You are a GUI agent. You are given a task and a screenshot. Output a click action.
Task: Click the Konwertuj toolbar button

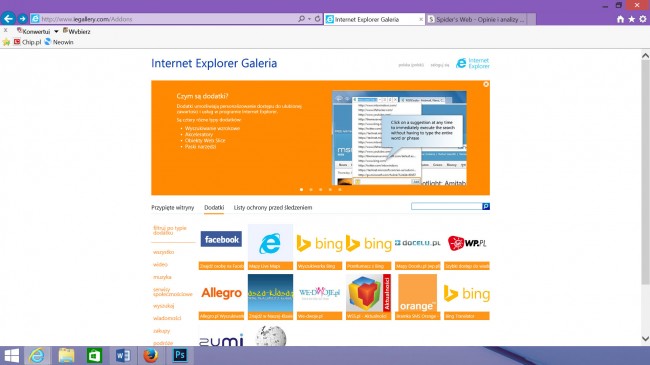(x=34, y=32)
